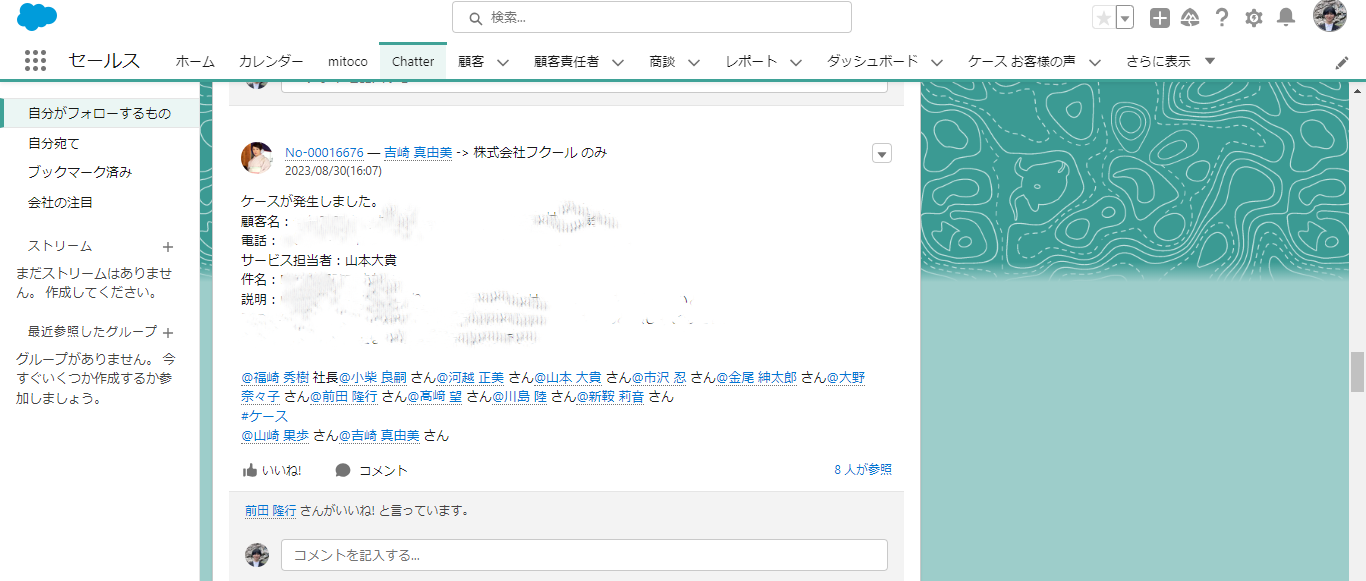This screenshot has width=1366, height=581.
Task: Expand the レポート tab chevron
Action: [x=796, y=62]
